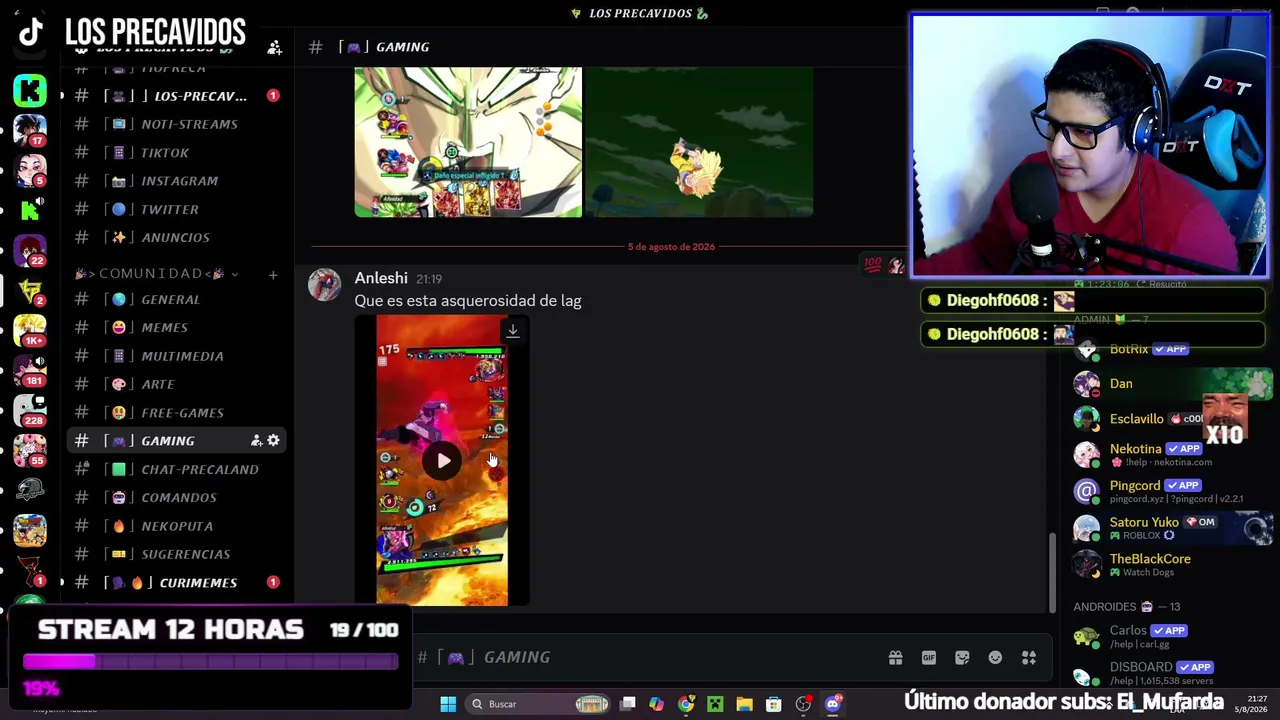The image size is (1280, 720).
Task: Add the 100 reaction to Anleshi's message
Action: click(x=873, y=265)
